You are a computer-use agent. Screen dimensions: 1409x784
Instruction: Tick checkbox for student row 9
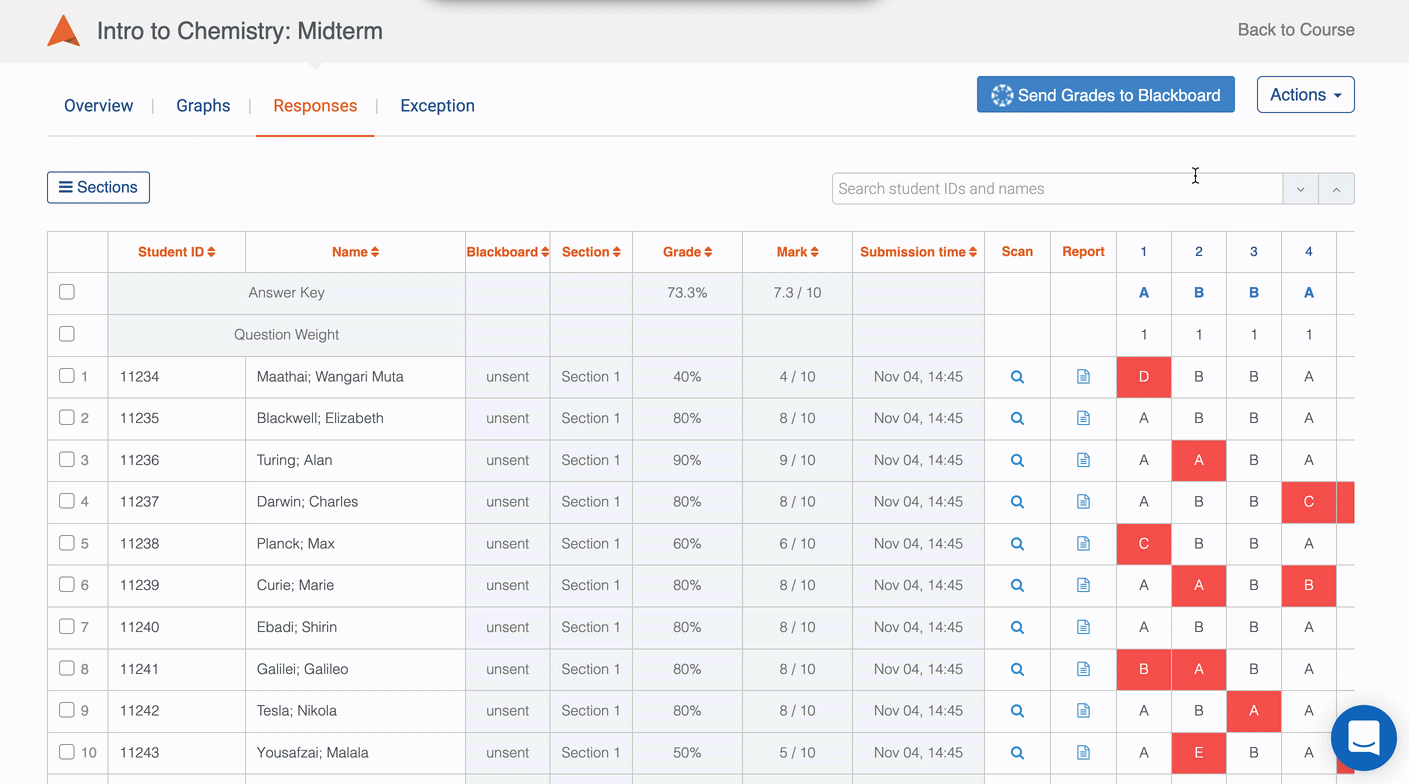click(67, 710)
